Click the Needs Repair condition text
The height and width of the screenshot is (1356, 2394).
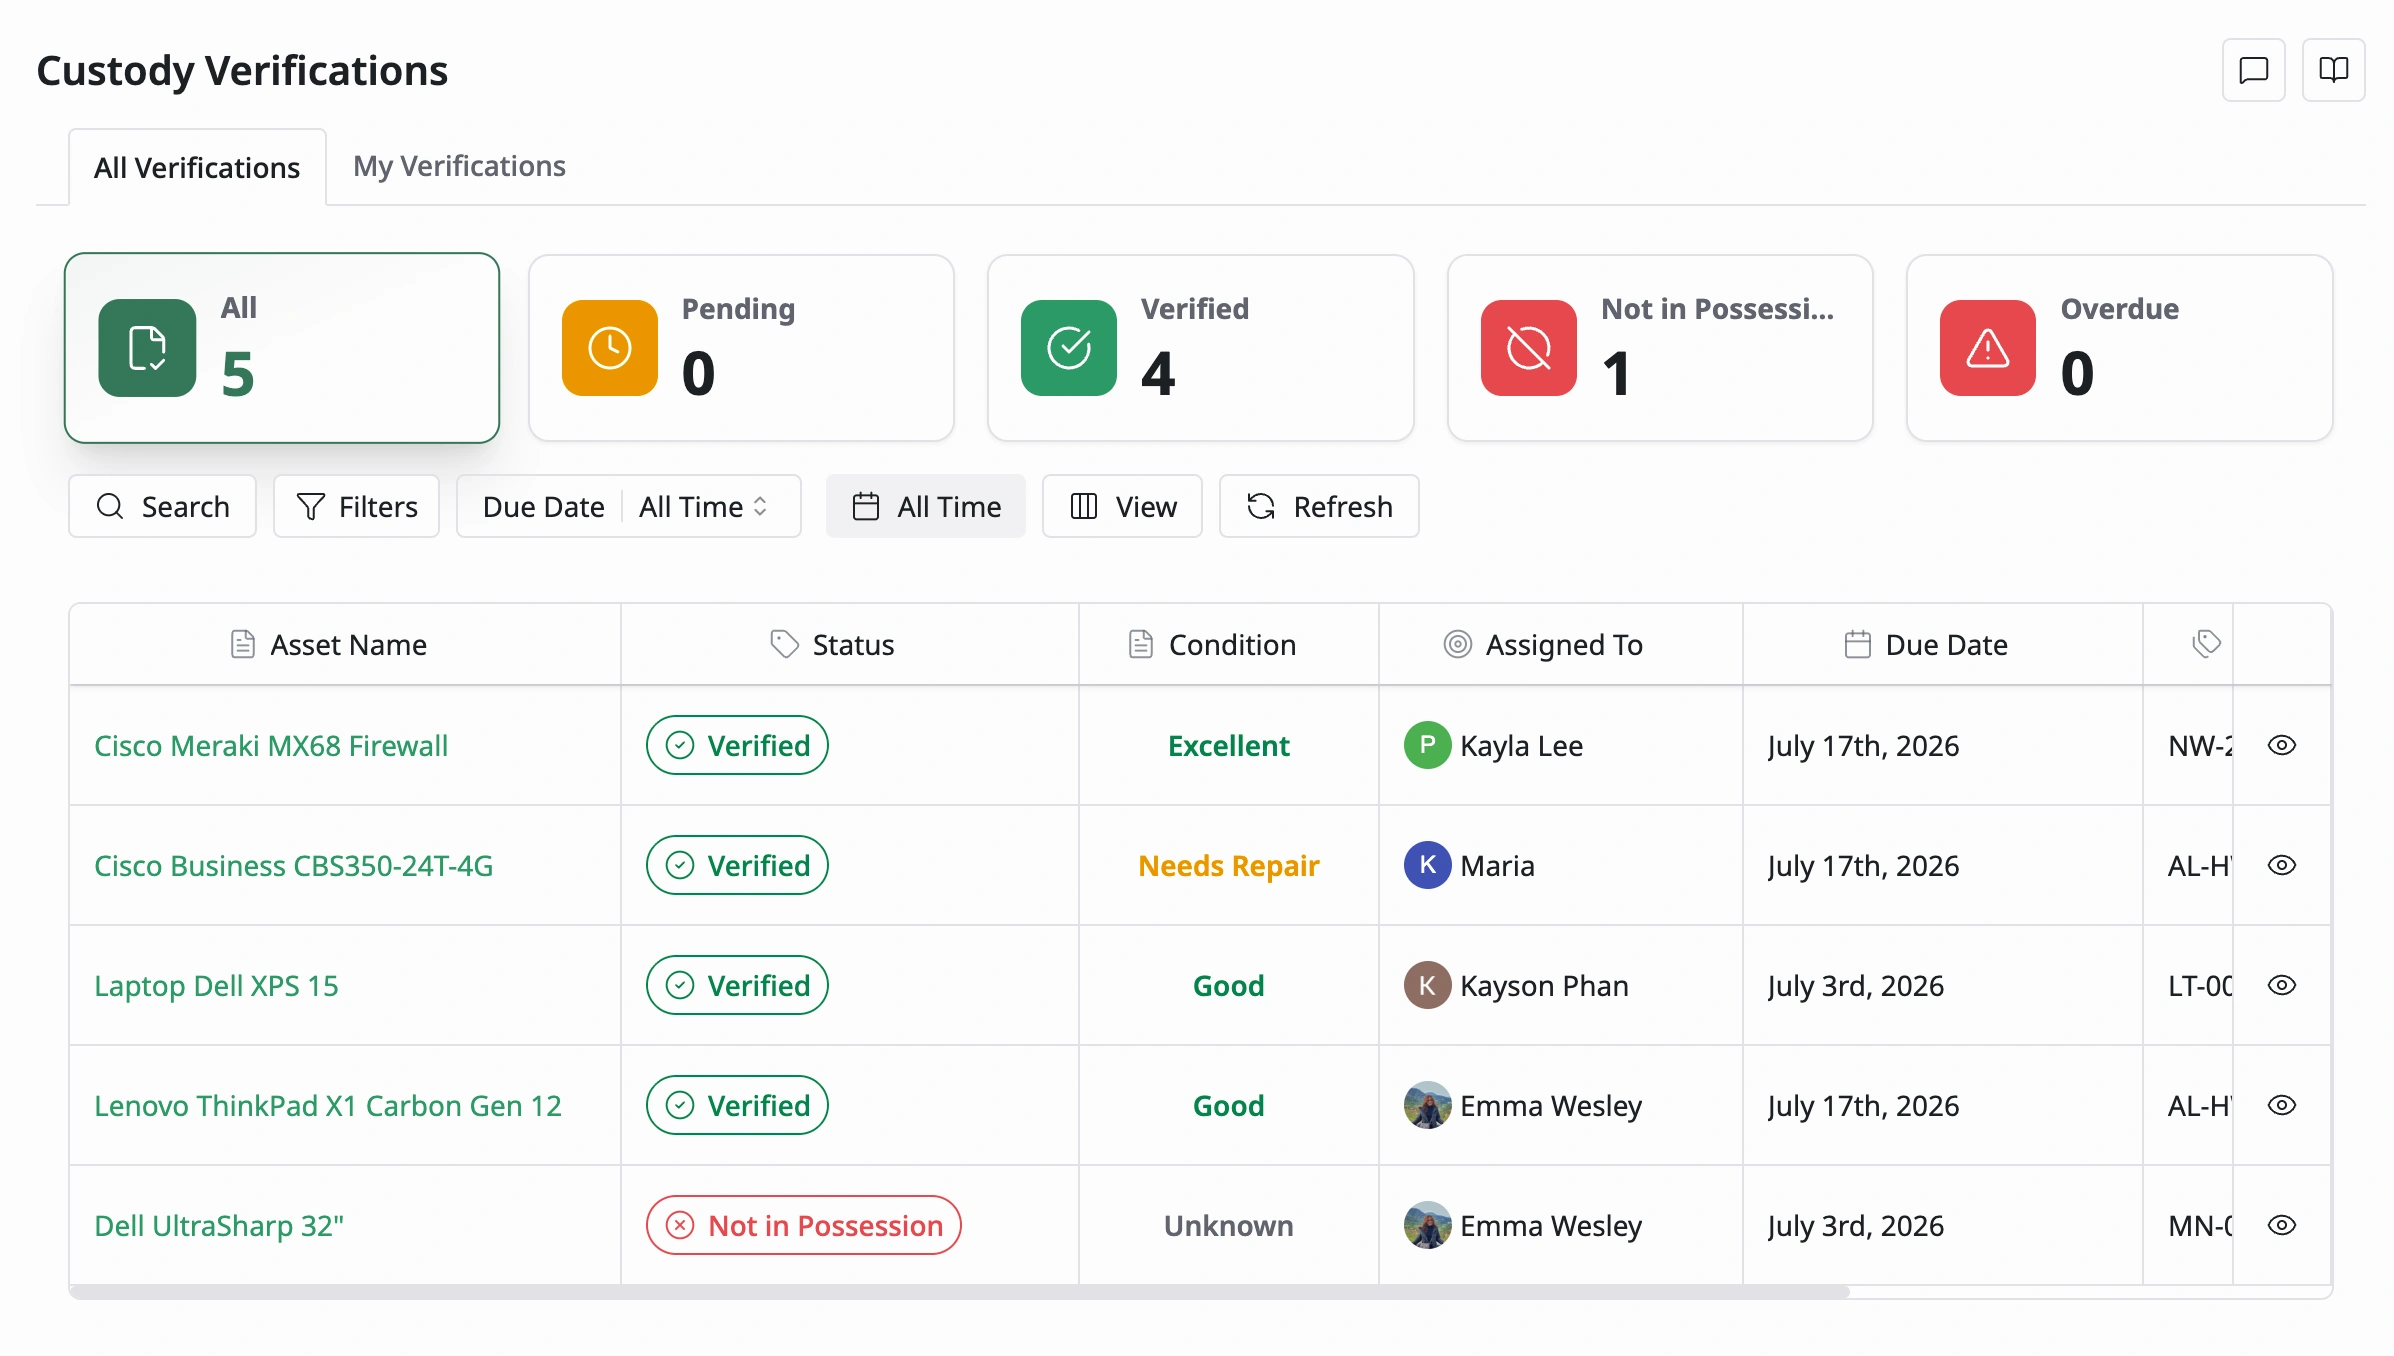(1229, 866)
